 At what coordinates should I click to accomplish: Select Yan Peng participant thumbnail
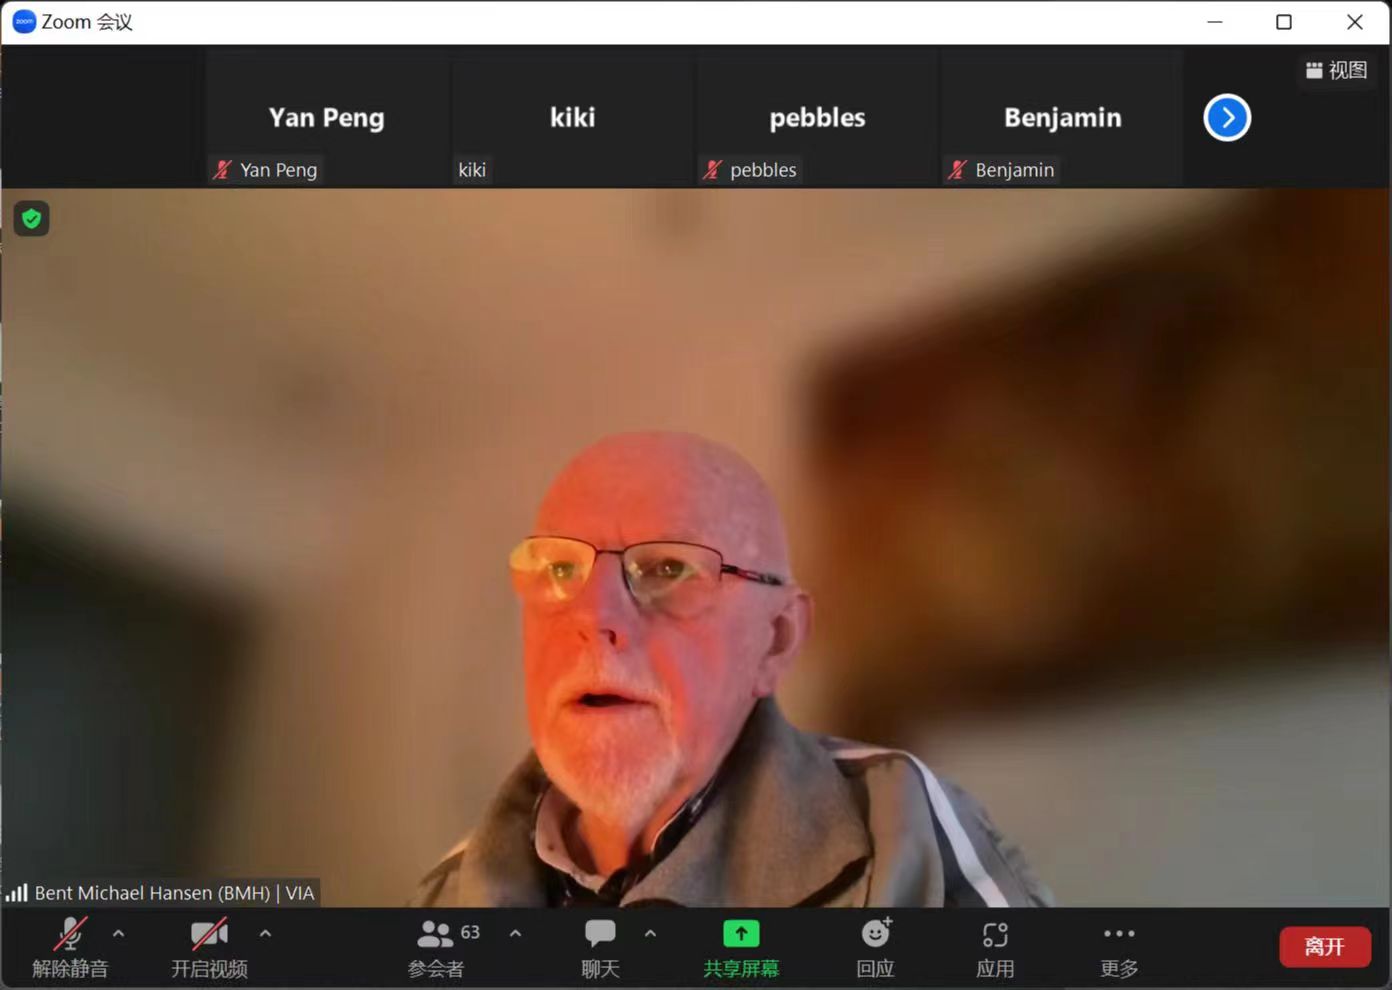coord(326,118)
